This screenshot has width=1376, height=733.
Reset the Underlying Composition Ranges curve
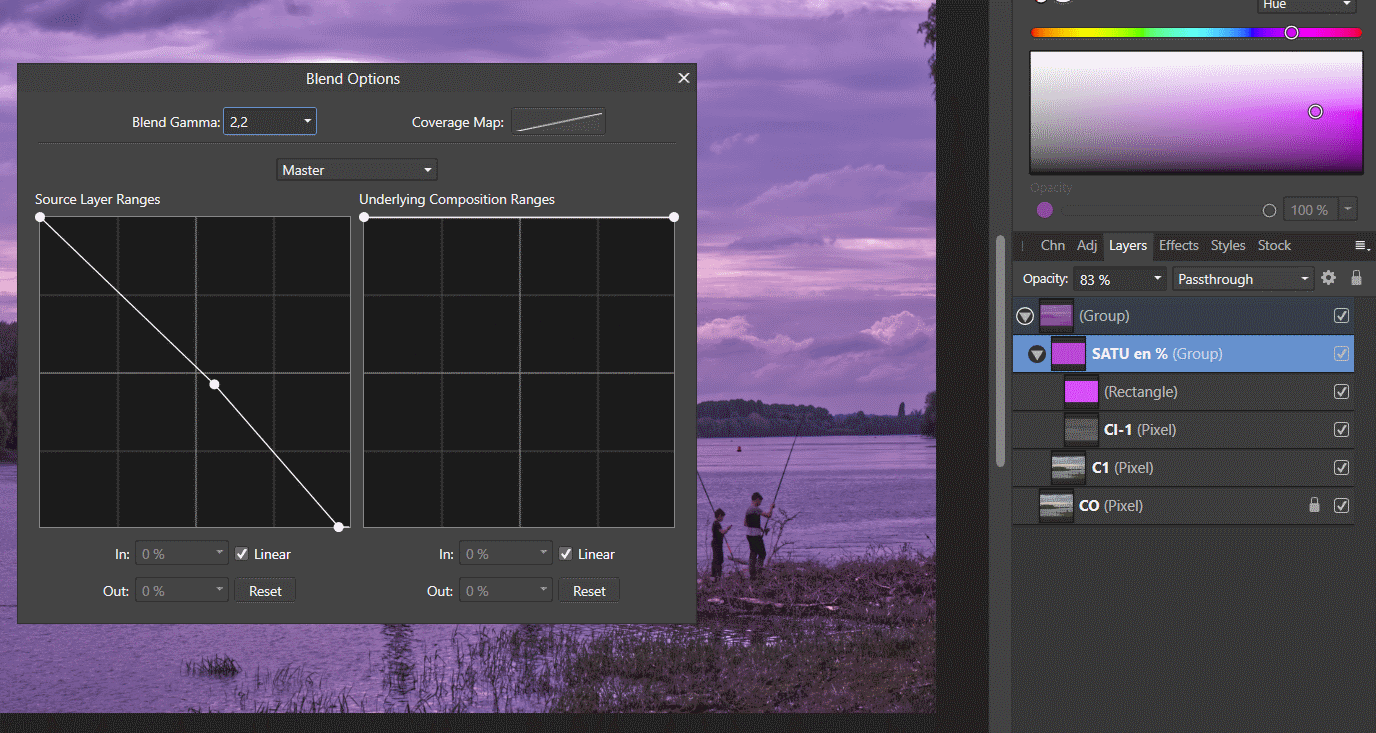589,591
